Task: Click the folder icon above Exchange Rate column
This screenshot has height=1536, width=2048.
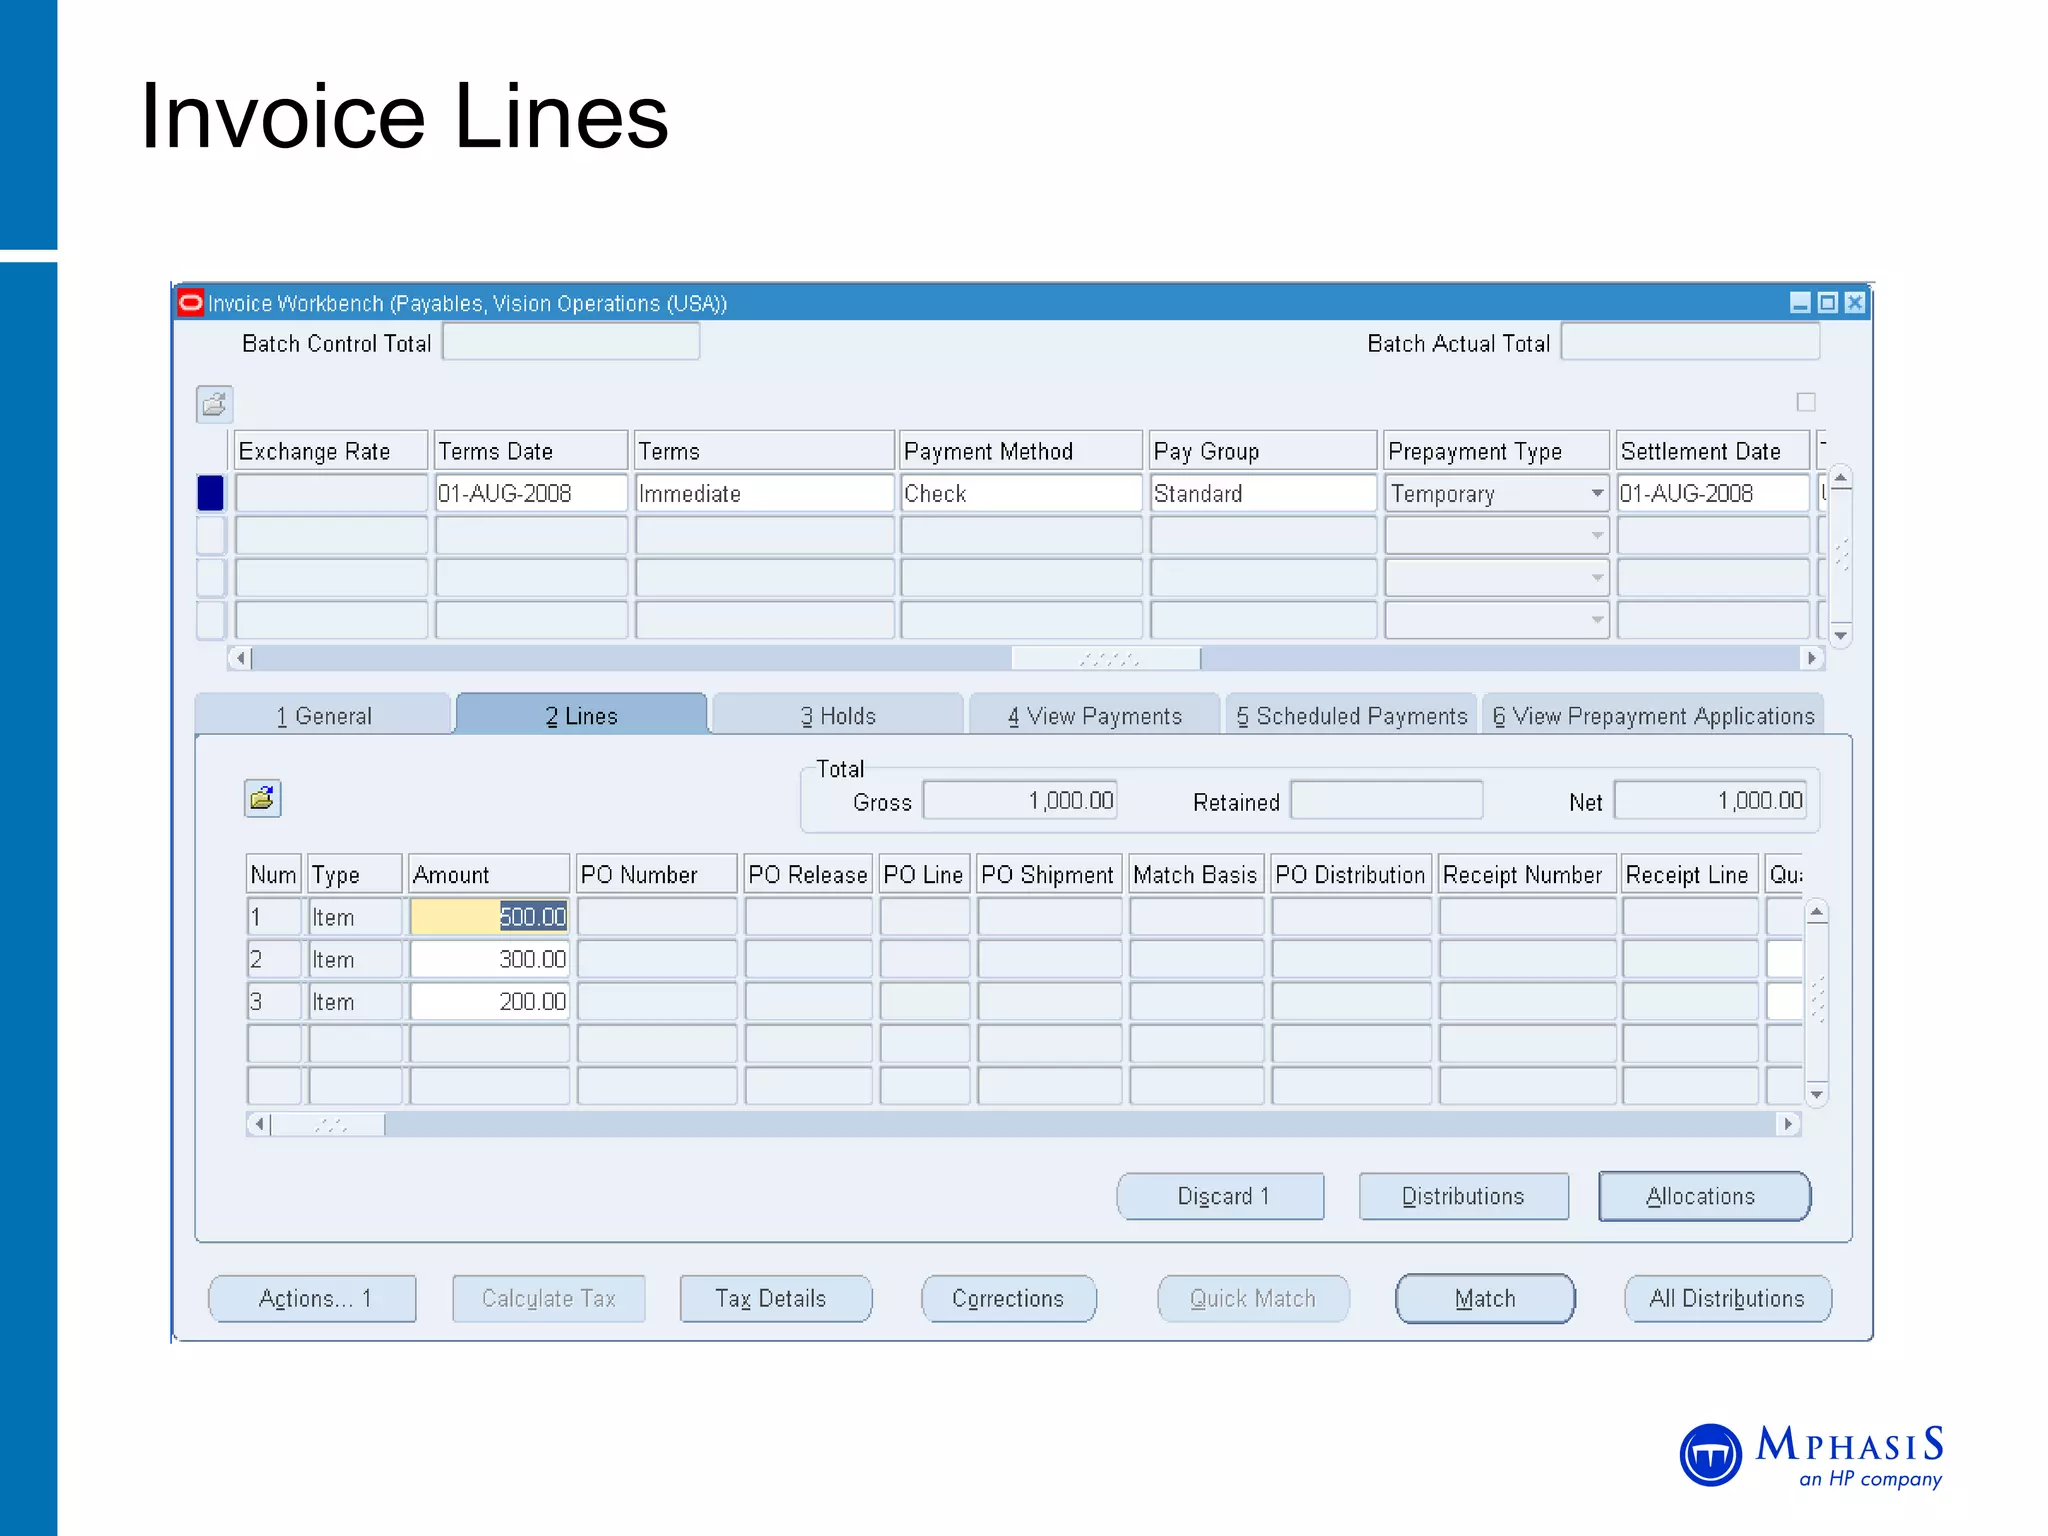Action: click(214, 404)
